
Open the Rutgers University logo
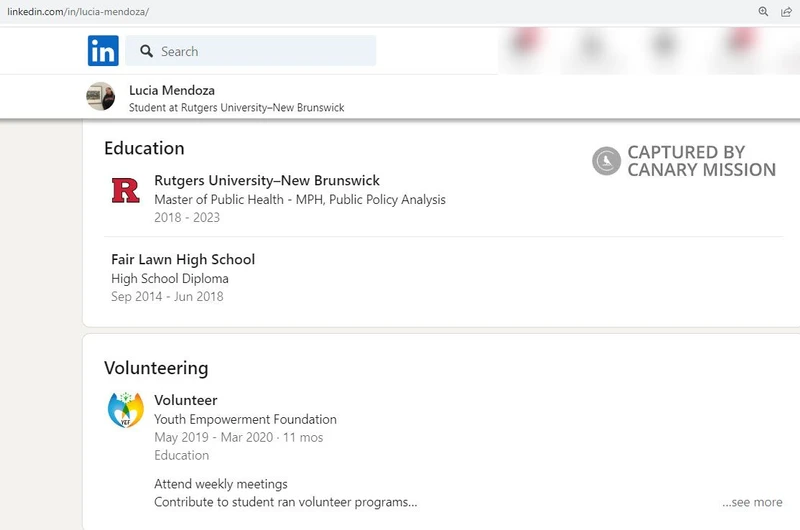click(126, 190)
